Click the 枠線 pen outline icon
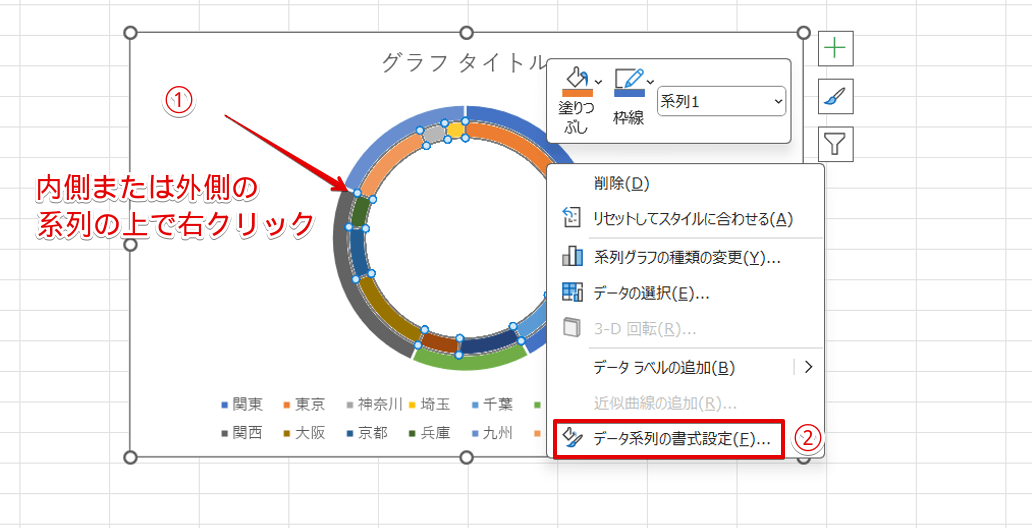This screenshot has height=528, width=1032. [x=629, y=80]
